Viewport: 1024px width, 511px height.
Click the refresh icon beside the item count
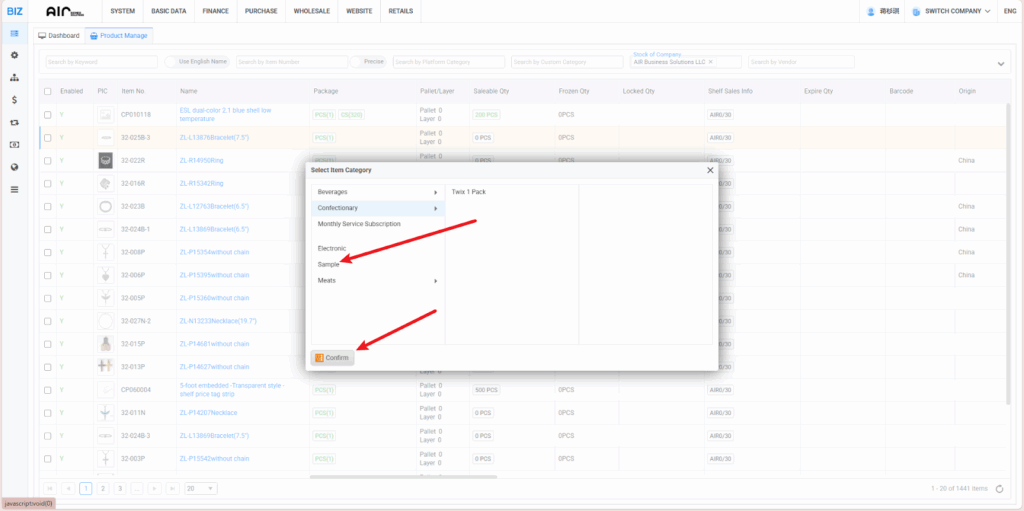click(x=1000, y=488)
